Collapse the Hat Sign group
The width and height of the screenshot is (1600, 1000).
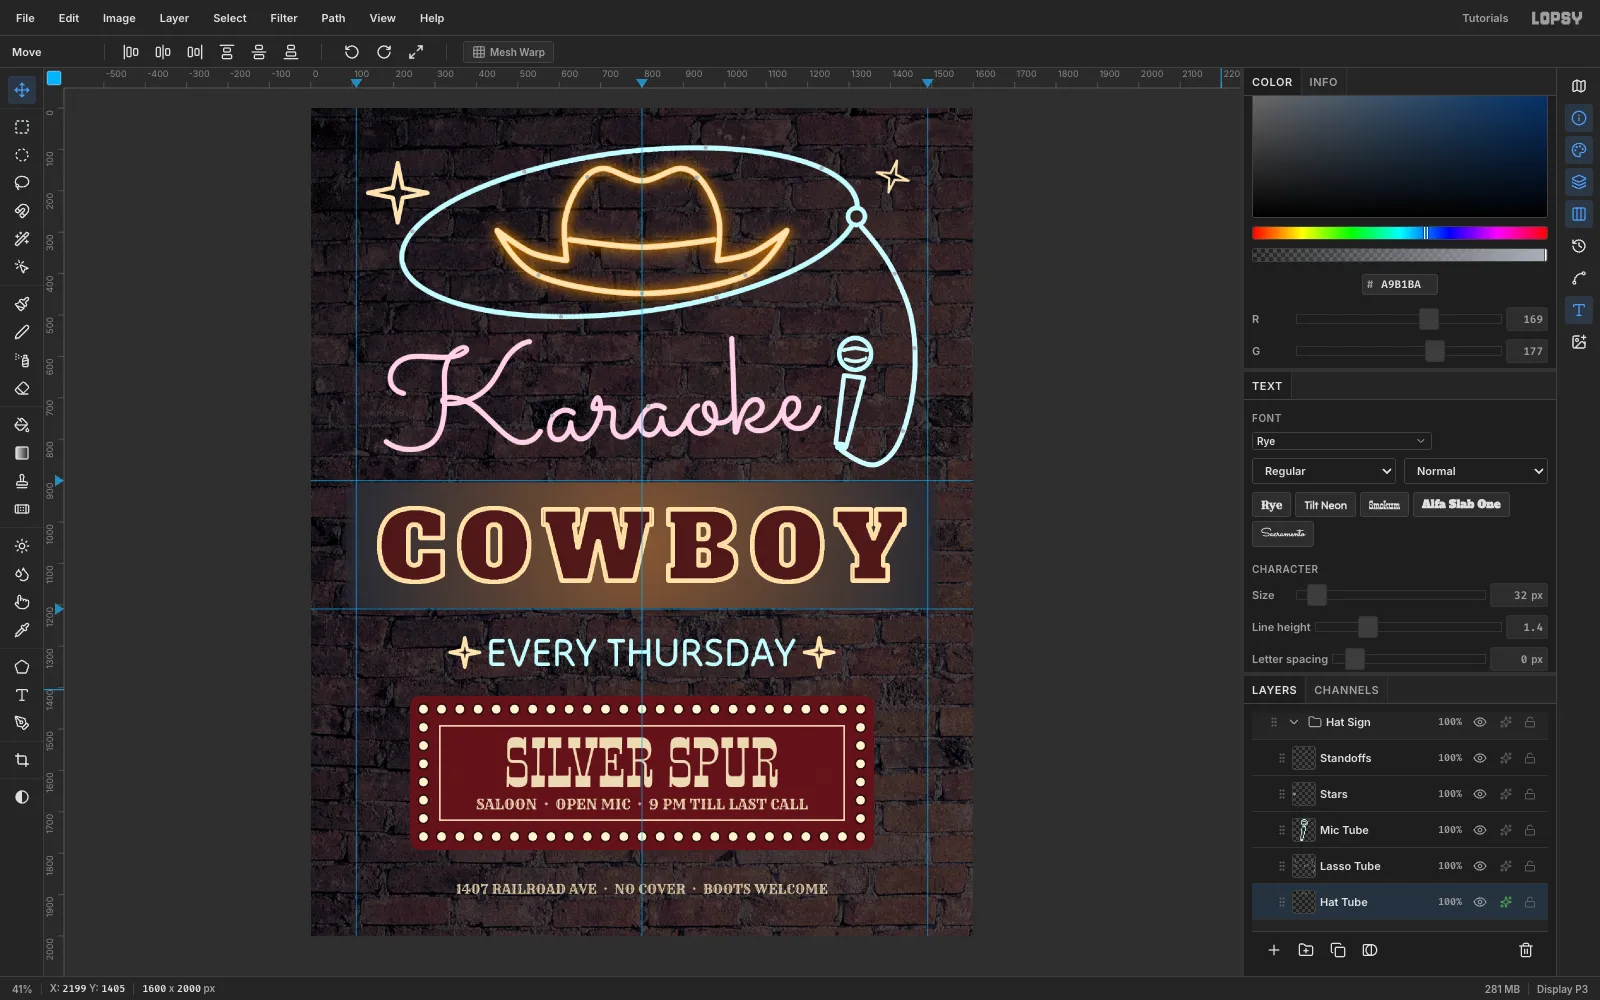point(1294,722)
